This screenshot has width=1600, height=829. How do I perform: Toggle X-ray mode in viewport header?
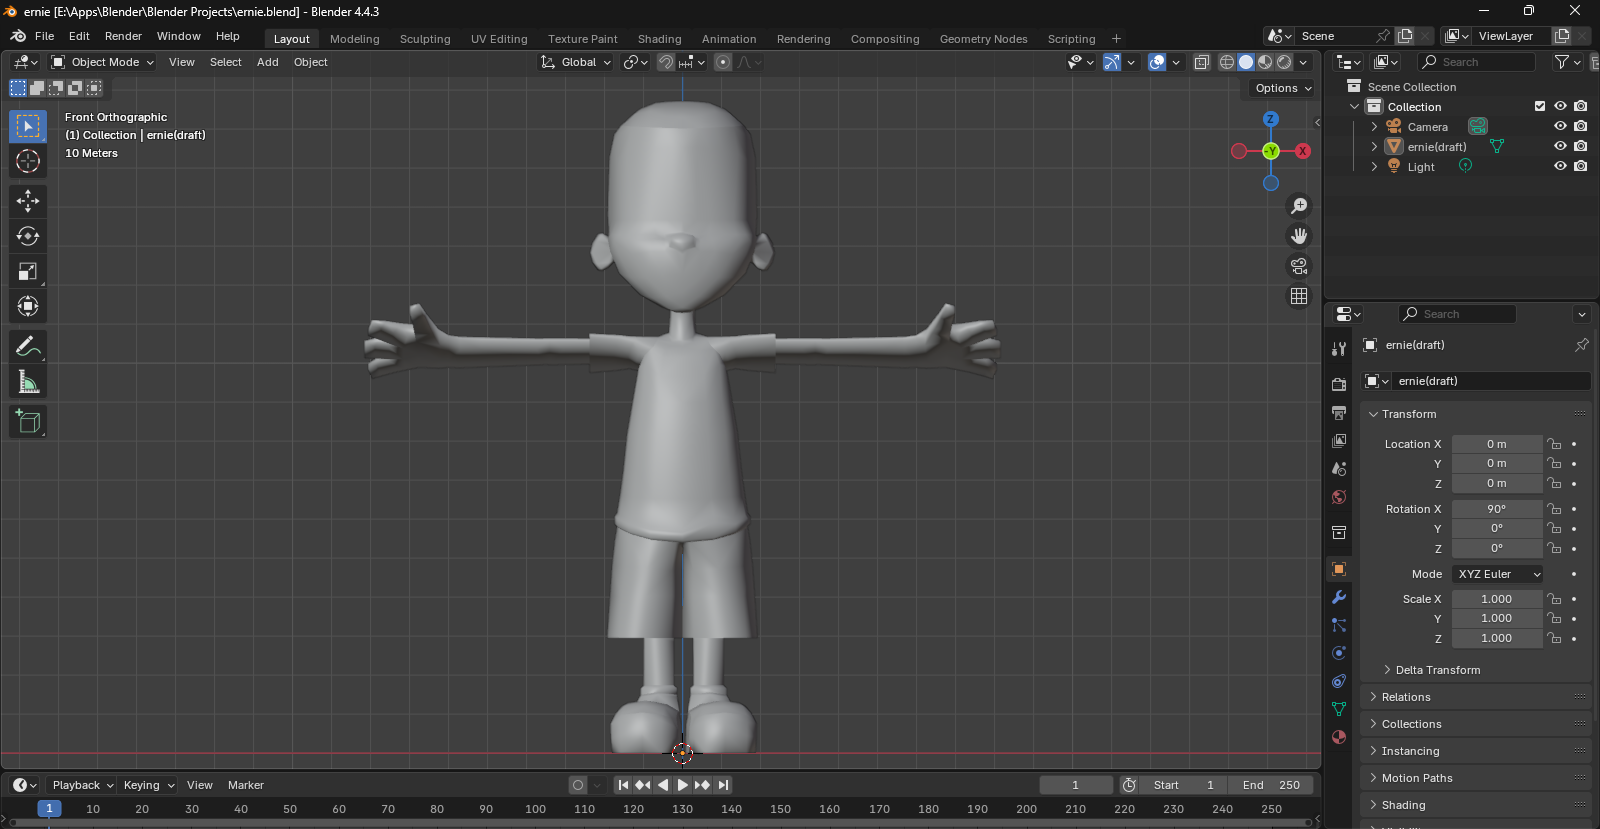1201,62
